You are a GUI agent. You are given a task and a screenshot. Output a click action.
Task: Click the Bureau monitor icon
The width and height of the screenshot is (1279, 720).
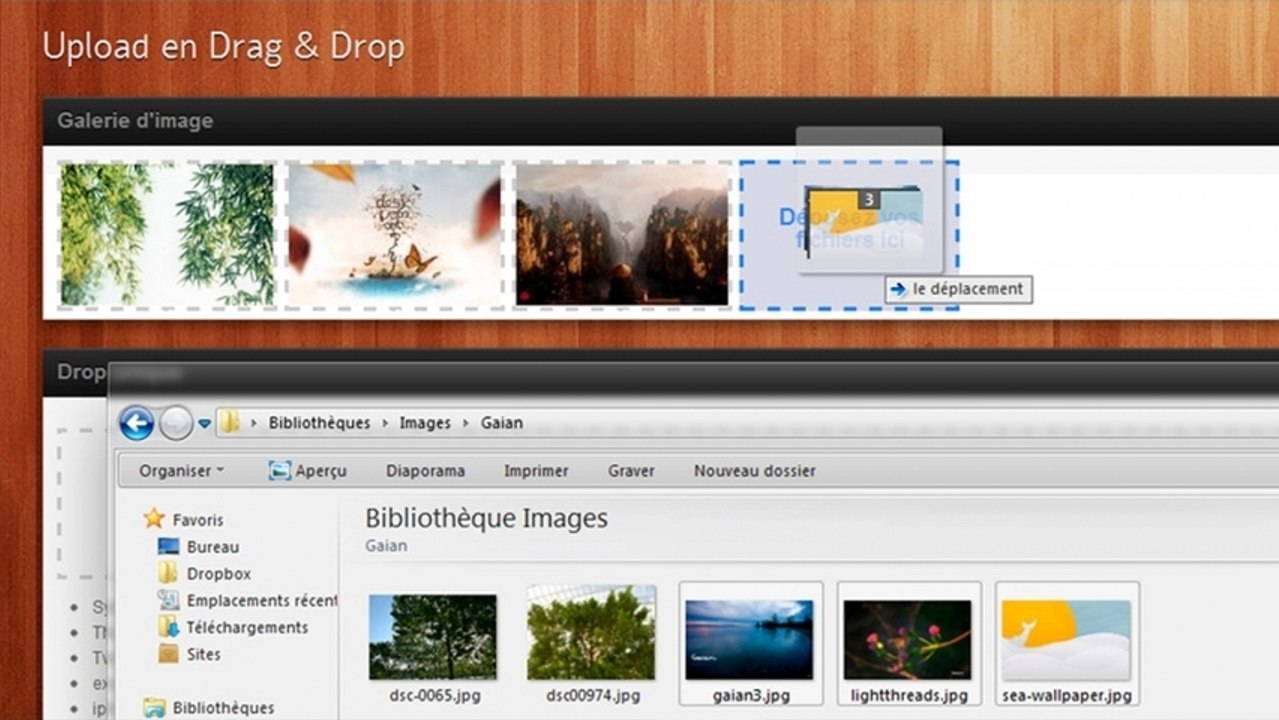point(169,547)
